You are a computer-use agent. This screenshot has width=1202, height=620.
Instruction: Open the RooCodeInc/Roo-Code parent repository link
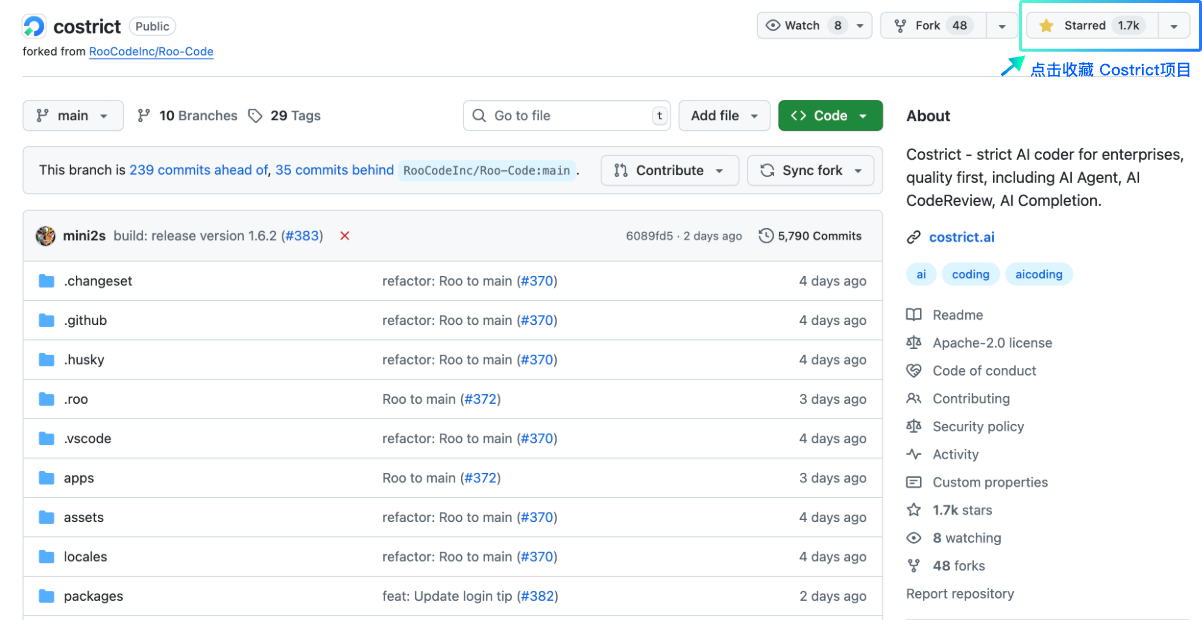click(151, 51)
